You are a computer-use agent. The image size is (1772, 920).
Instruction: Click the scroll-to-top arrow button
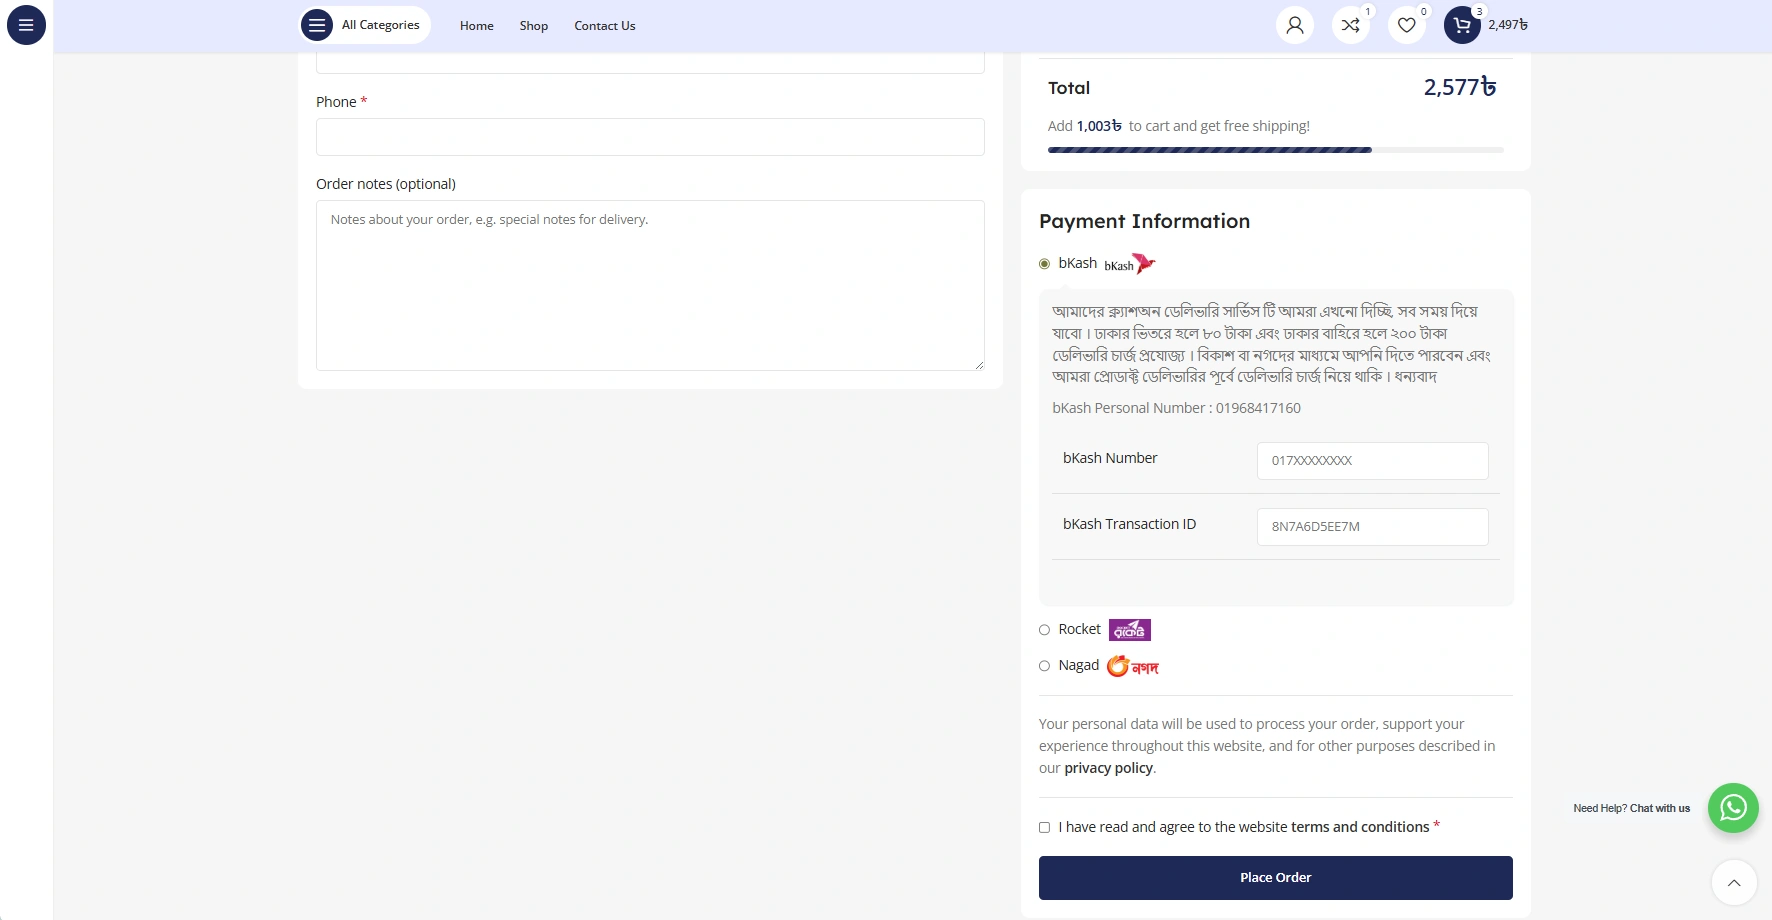(1733, 883)
